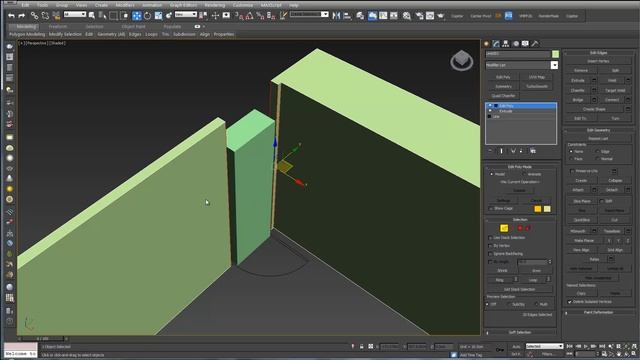Select Element sub-object level icon
This screenshot has width=640, height=360.
point(528,228)
